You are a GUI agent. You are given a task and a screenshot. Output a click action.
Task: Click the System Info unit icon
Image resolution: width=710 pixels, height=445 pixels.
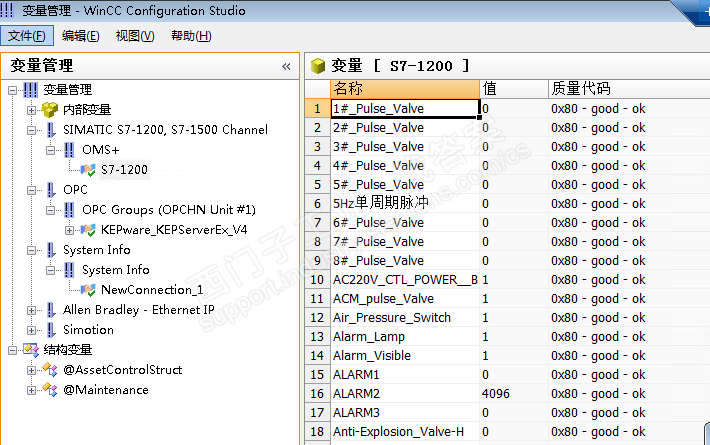pyautogui.click(x=69, y=270)
